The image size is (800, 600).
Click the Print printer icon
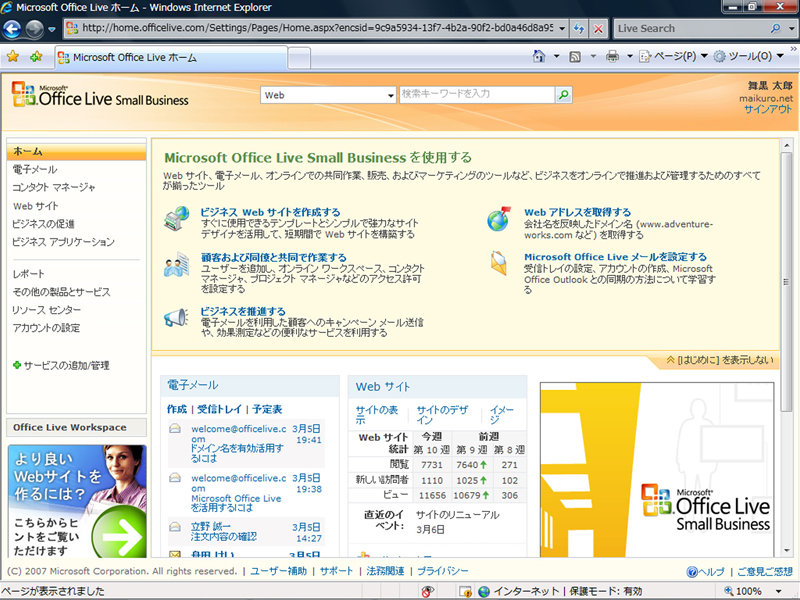tap(612, 56)
